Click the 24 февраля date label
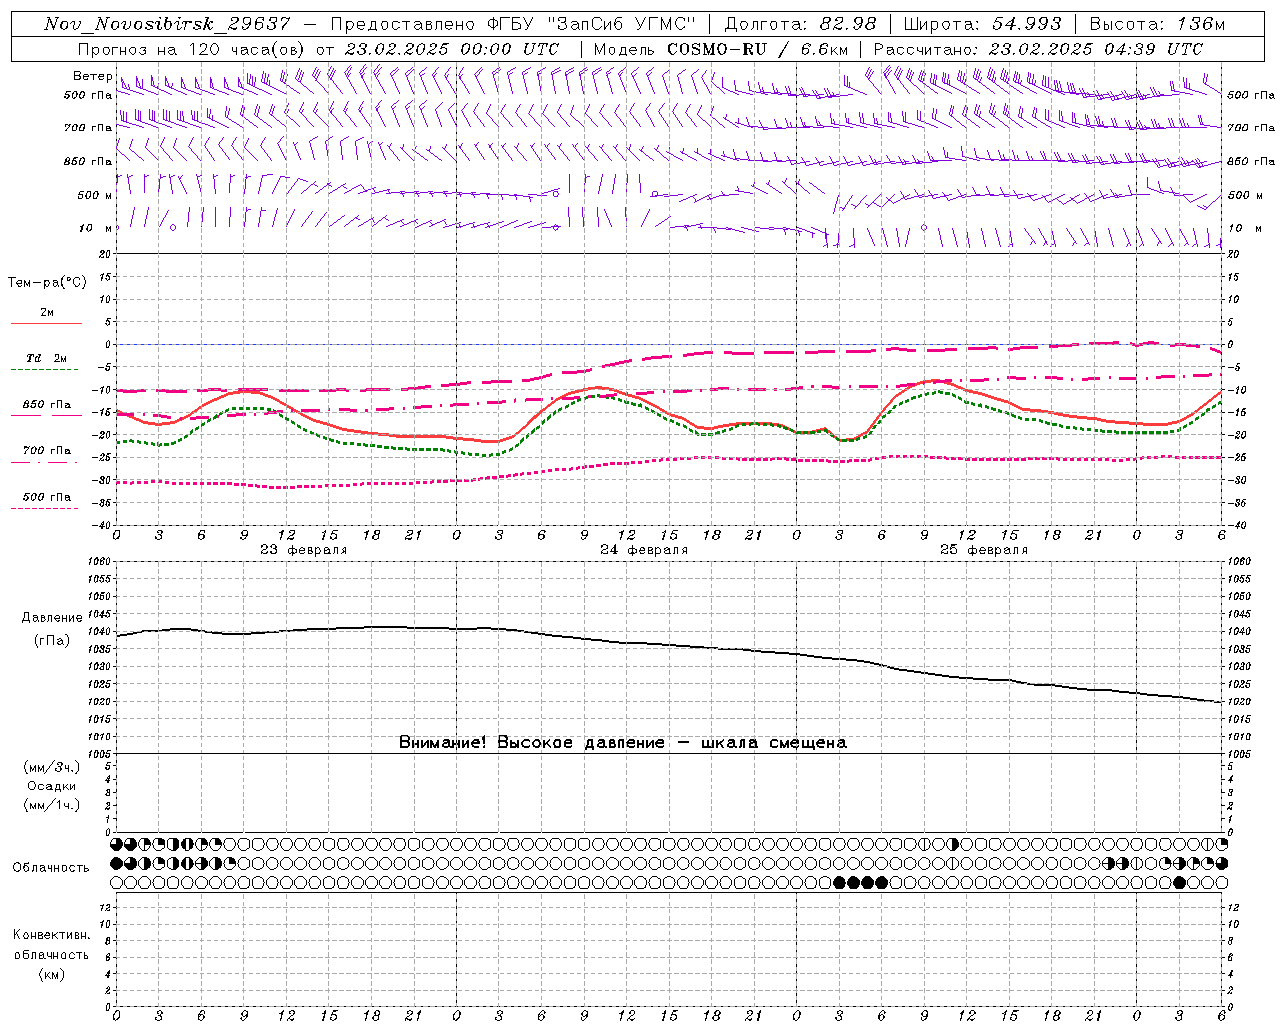This screenshot has width=1280, height=1024. coord(644,550)
